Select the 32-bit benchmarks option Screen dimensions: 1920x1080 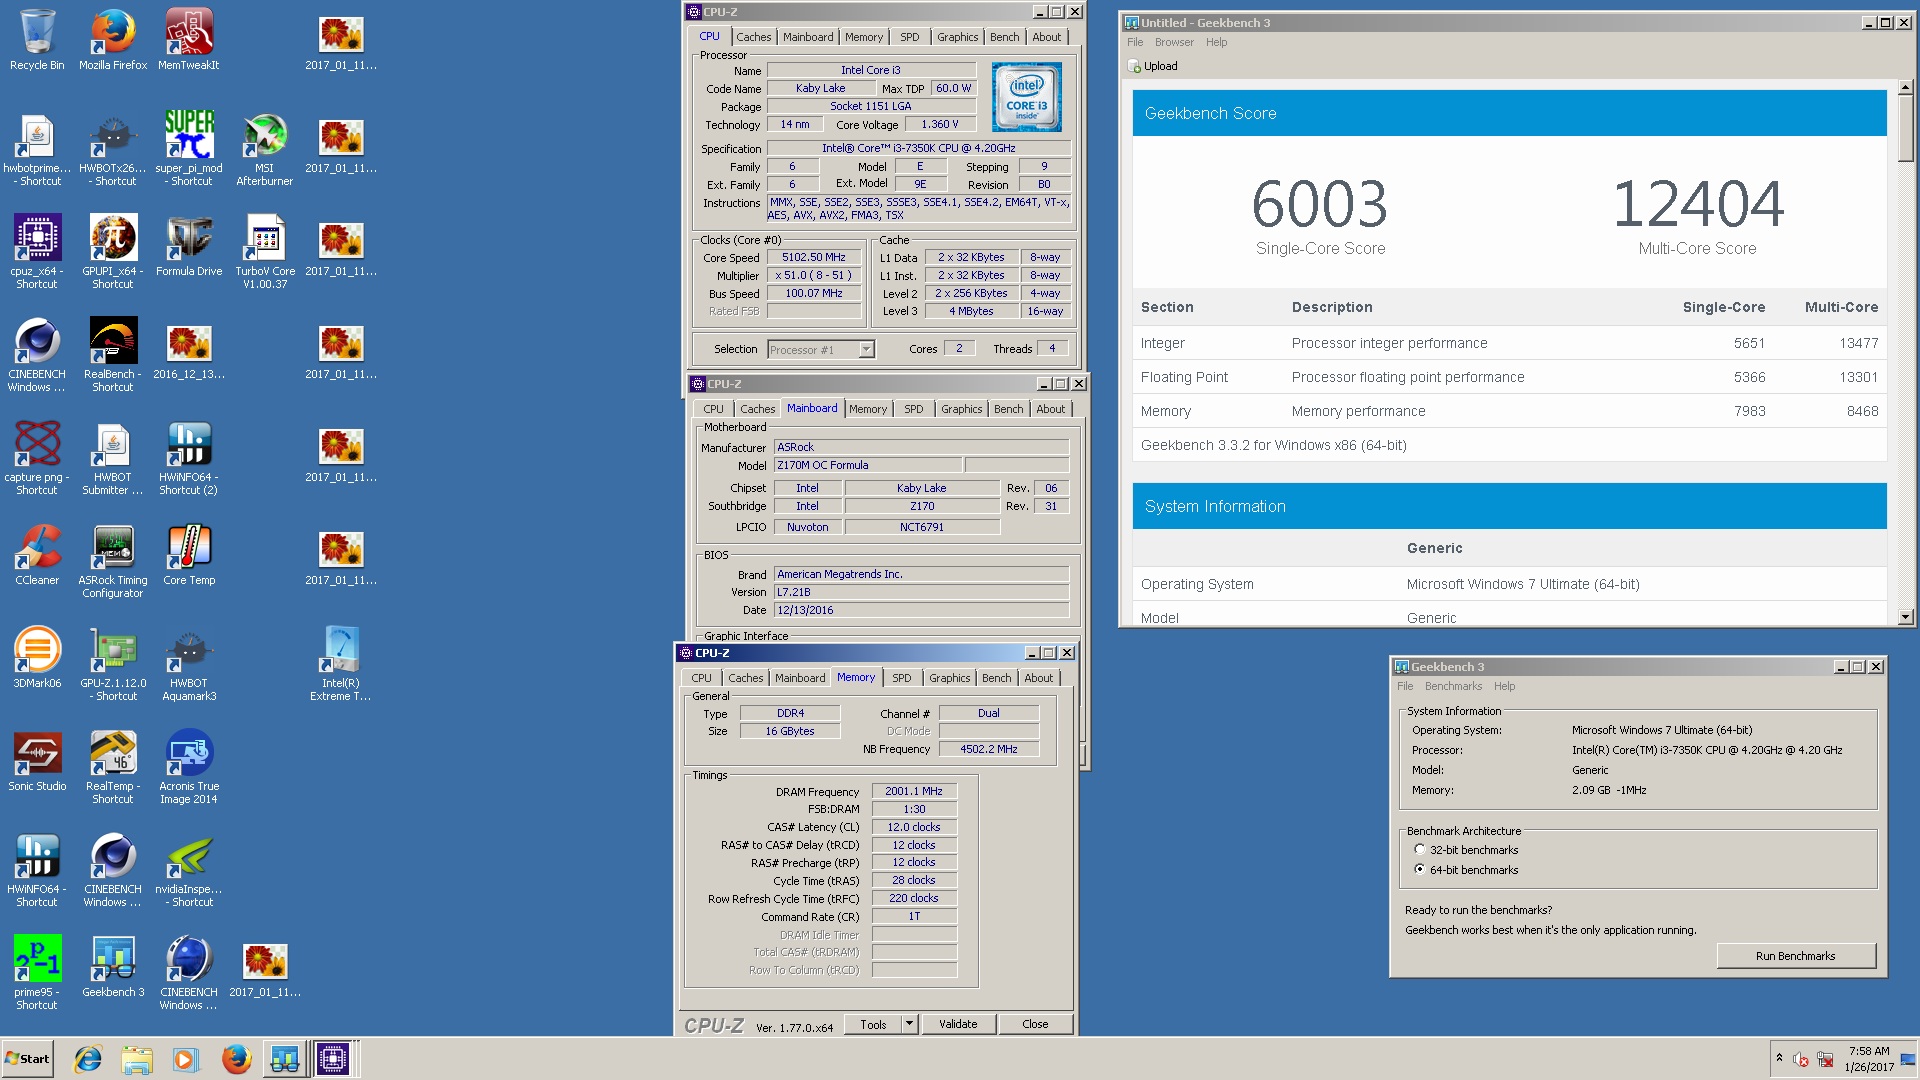click(1419, 850)
